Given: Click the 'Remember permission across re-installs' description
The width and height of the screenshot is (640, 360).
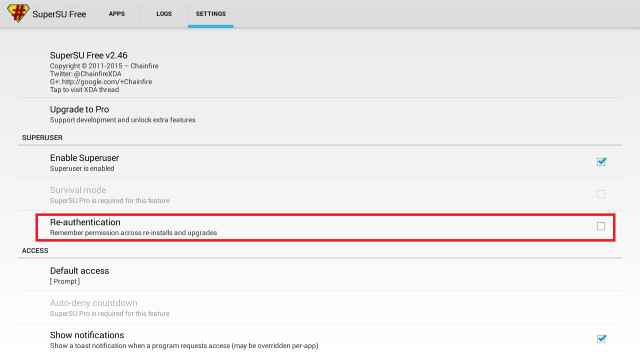Looking at the screenshot, I should (x=133, y=233).
